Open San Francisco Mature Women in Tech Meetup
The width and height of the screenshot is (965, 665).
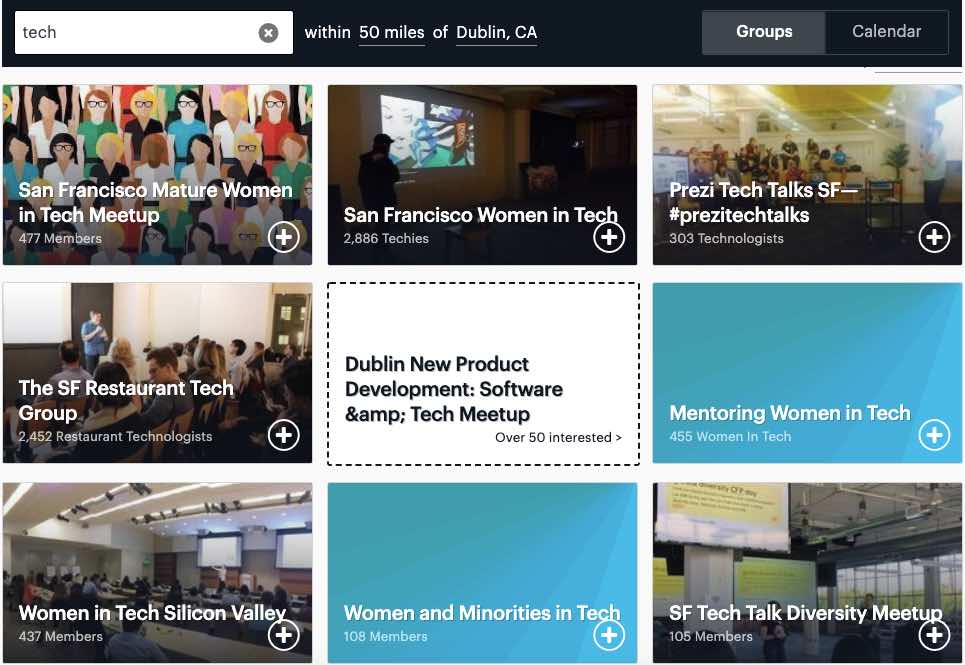[x=155, y=202]
